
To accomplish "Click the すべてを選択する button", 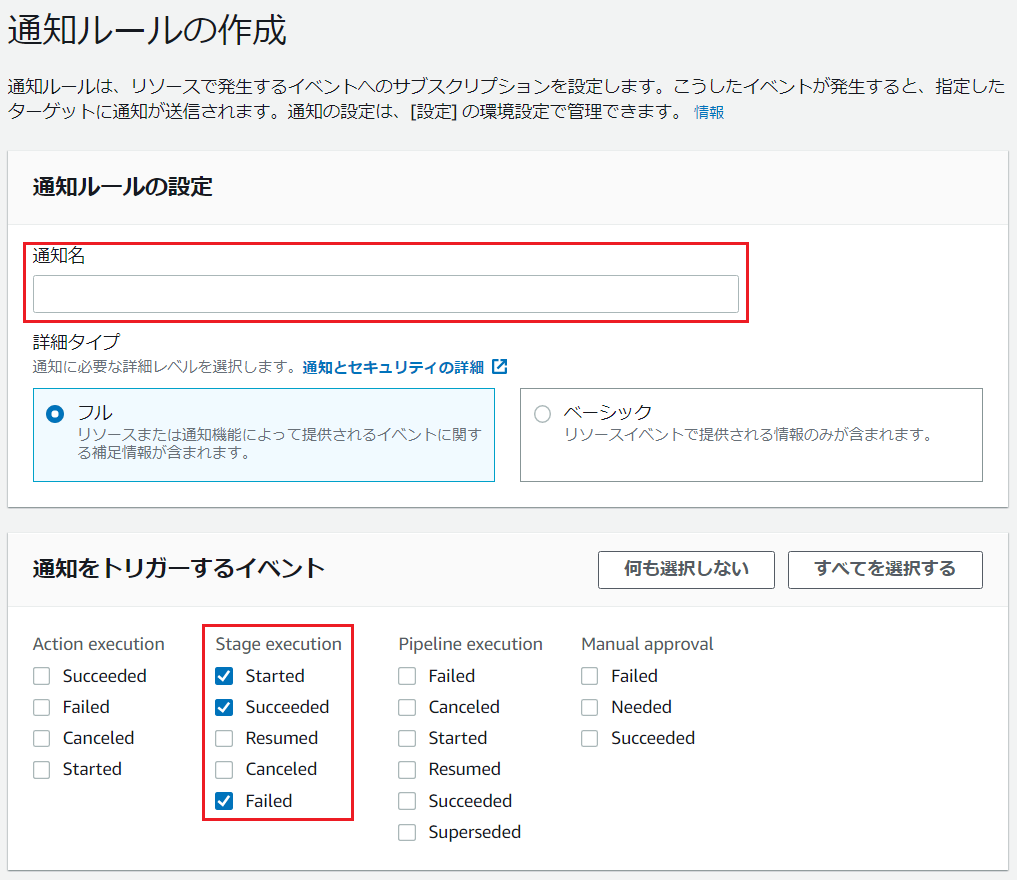I will pos(884,569).
